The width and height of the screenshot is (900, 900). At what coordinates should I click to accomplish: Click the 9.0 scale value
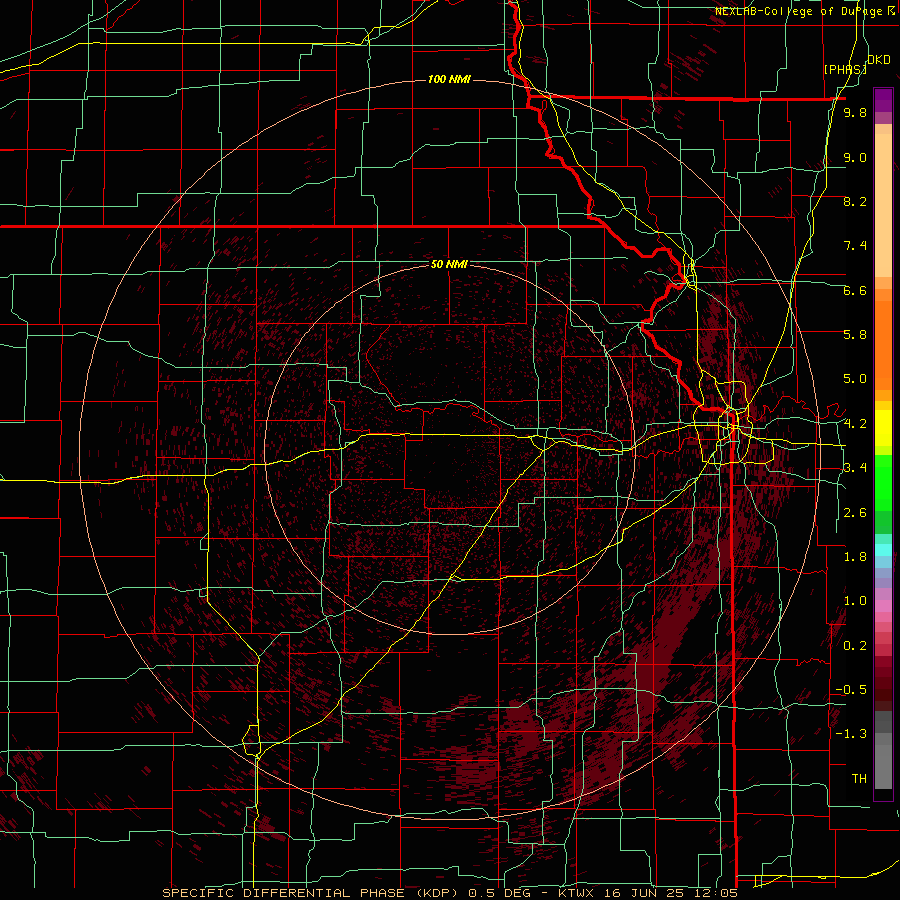pyautogui.click(x=855, y=157)
